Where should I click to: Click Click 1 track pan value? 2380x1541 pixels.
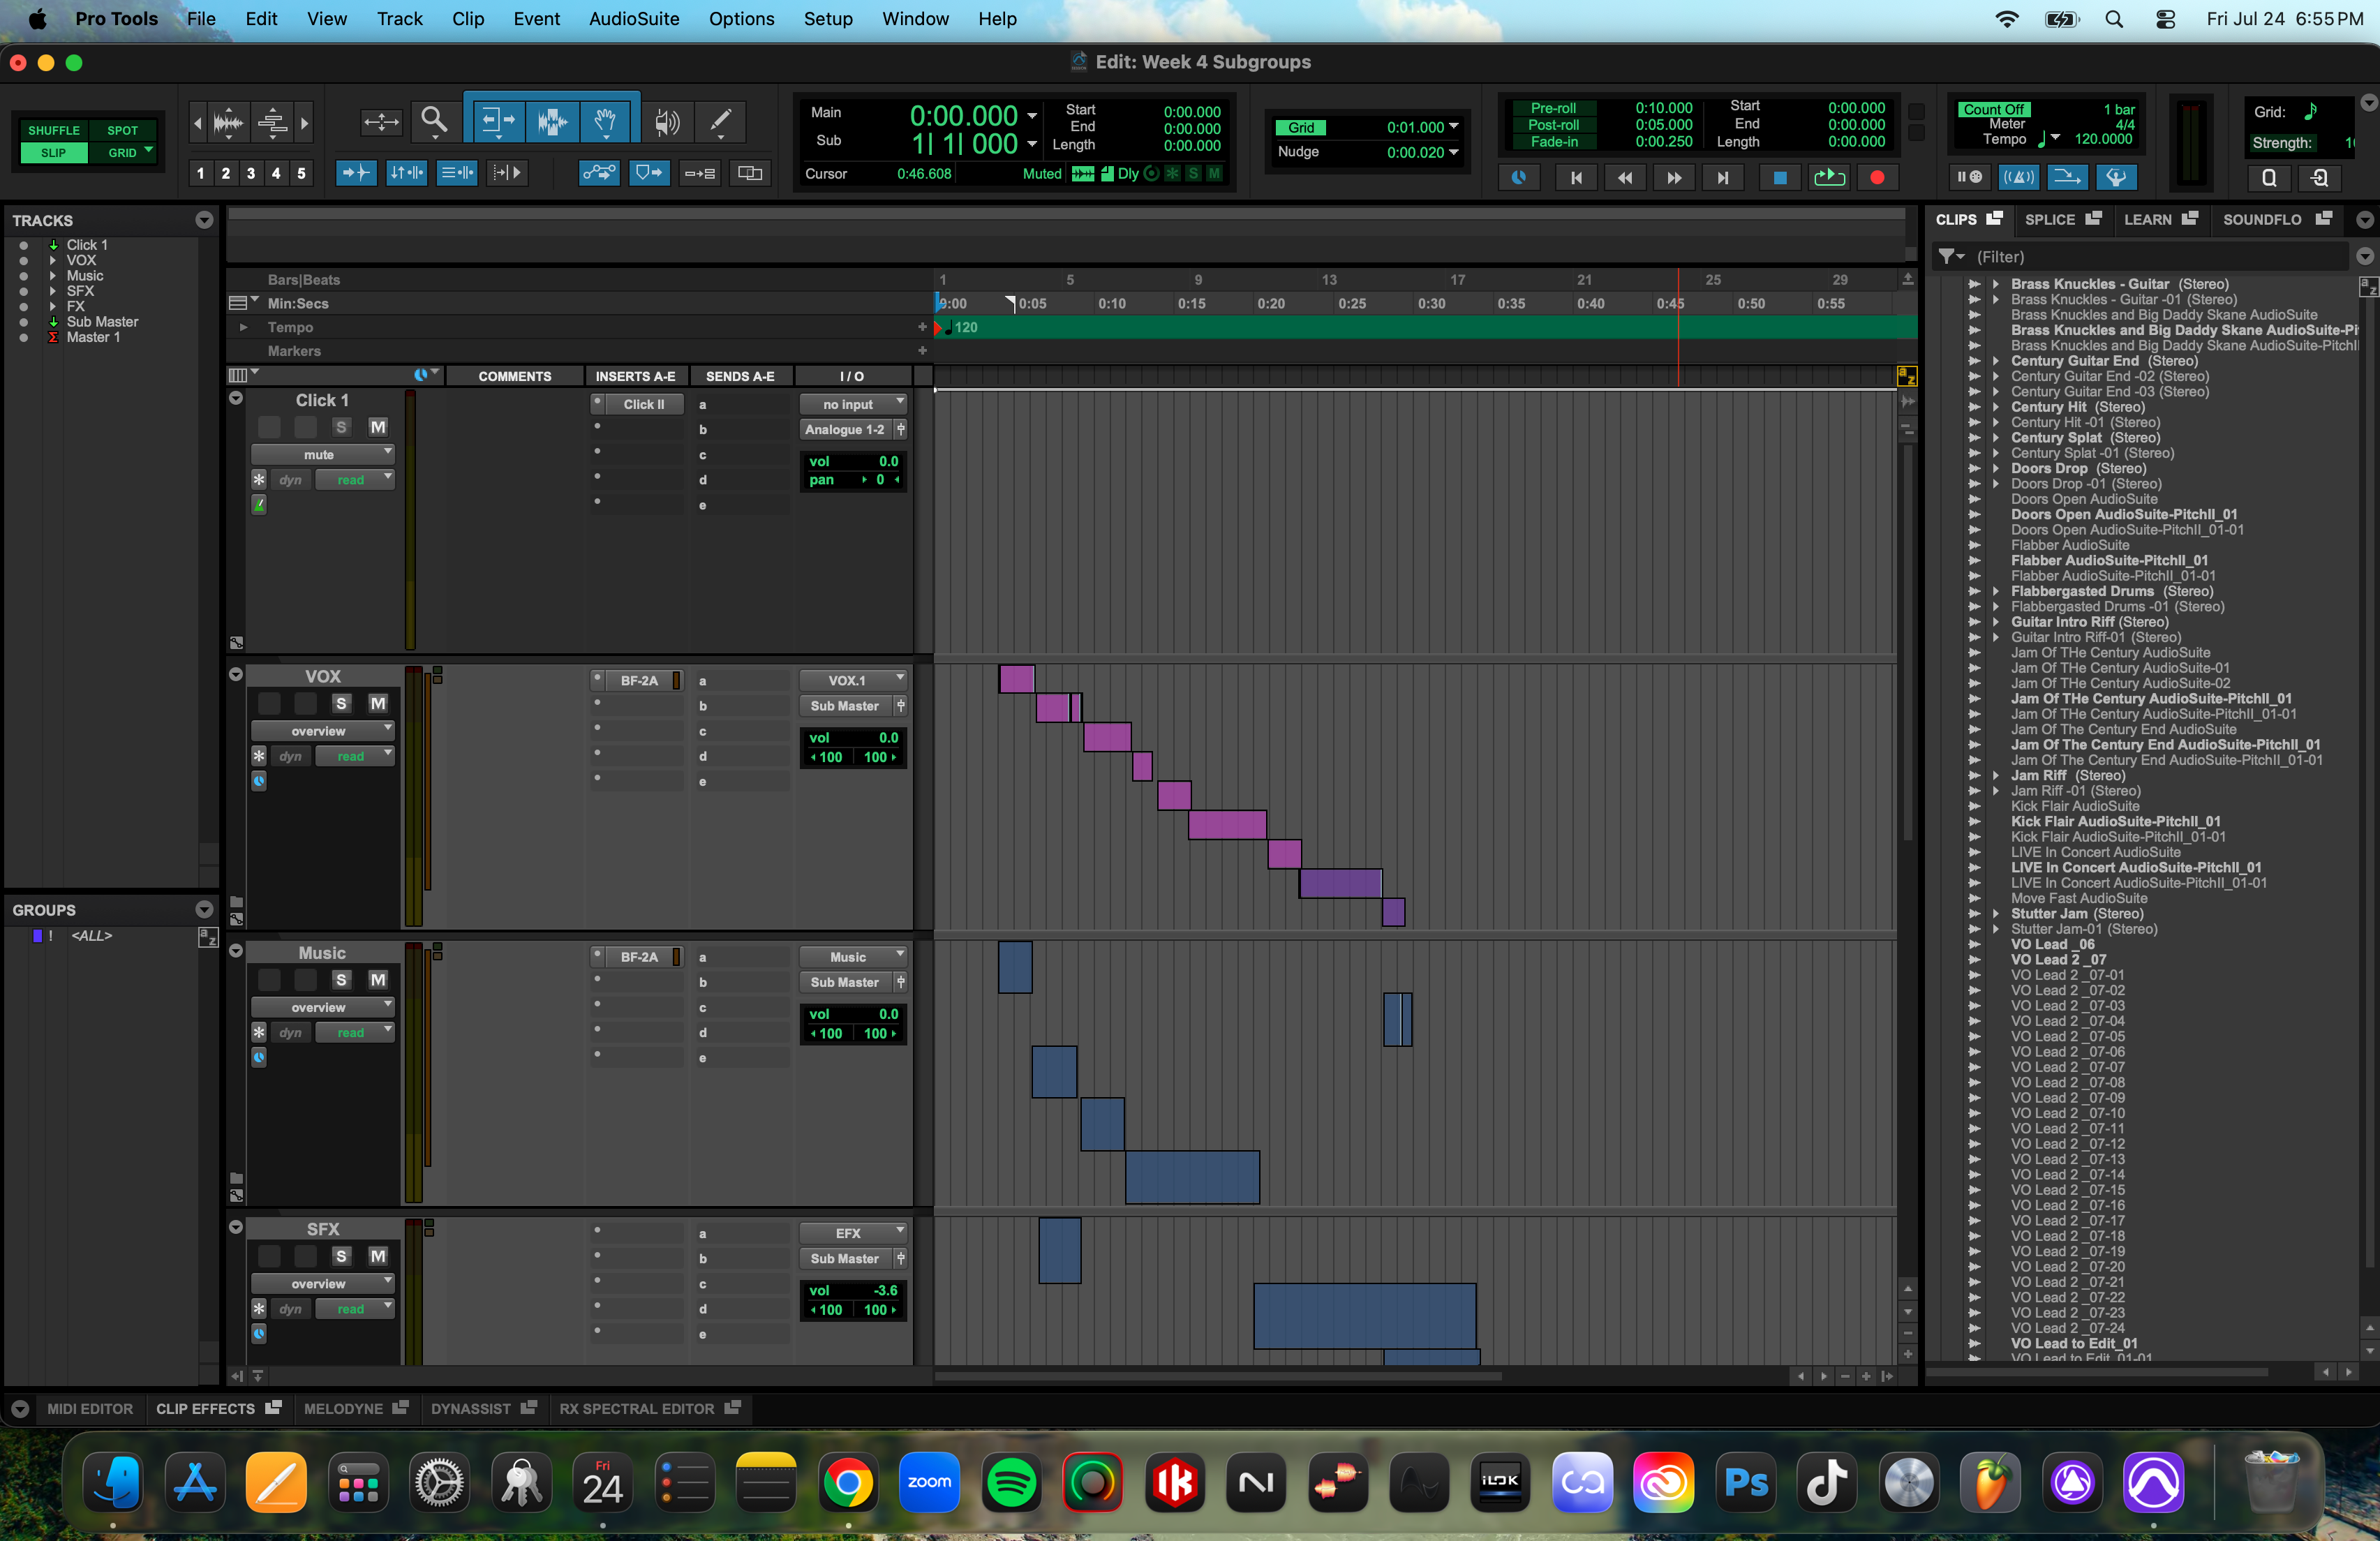880,480
